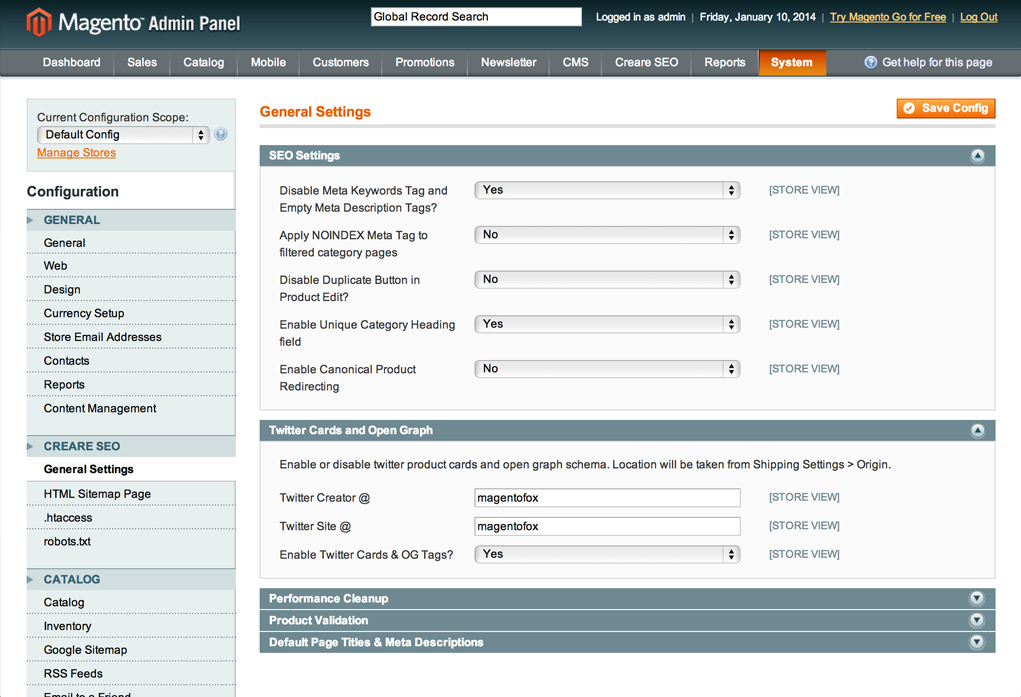Expand the Product Validation section
The width and height of the screenshot is (1021, 697).
click(976, 620)
